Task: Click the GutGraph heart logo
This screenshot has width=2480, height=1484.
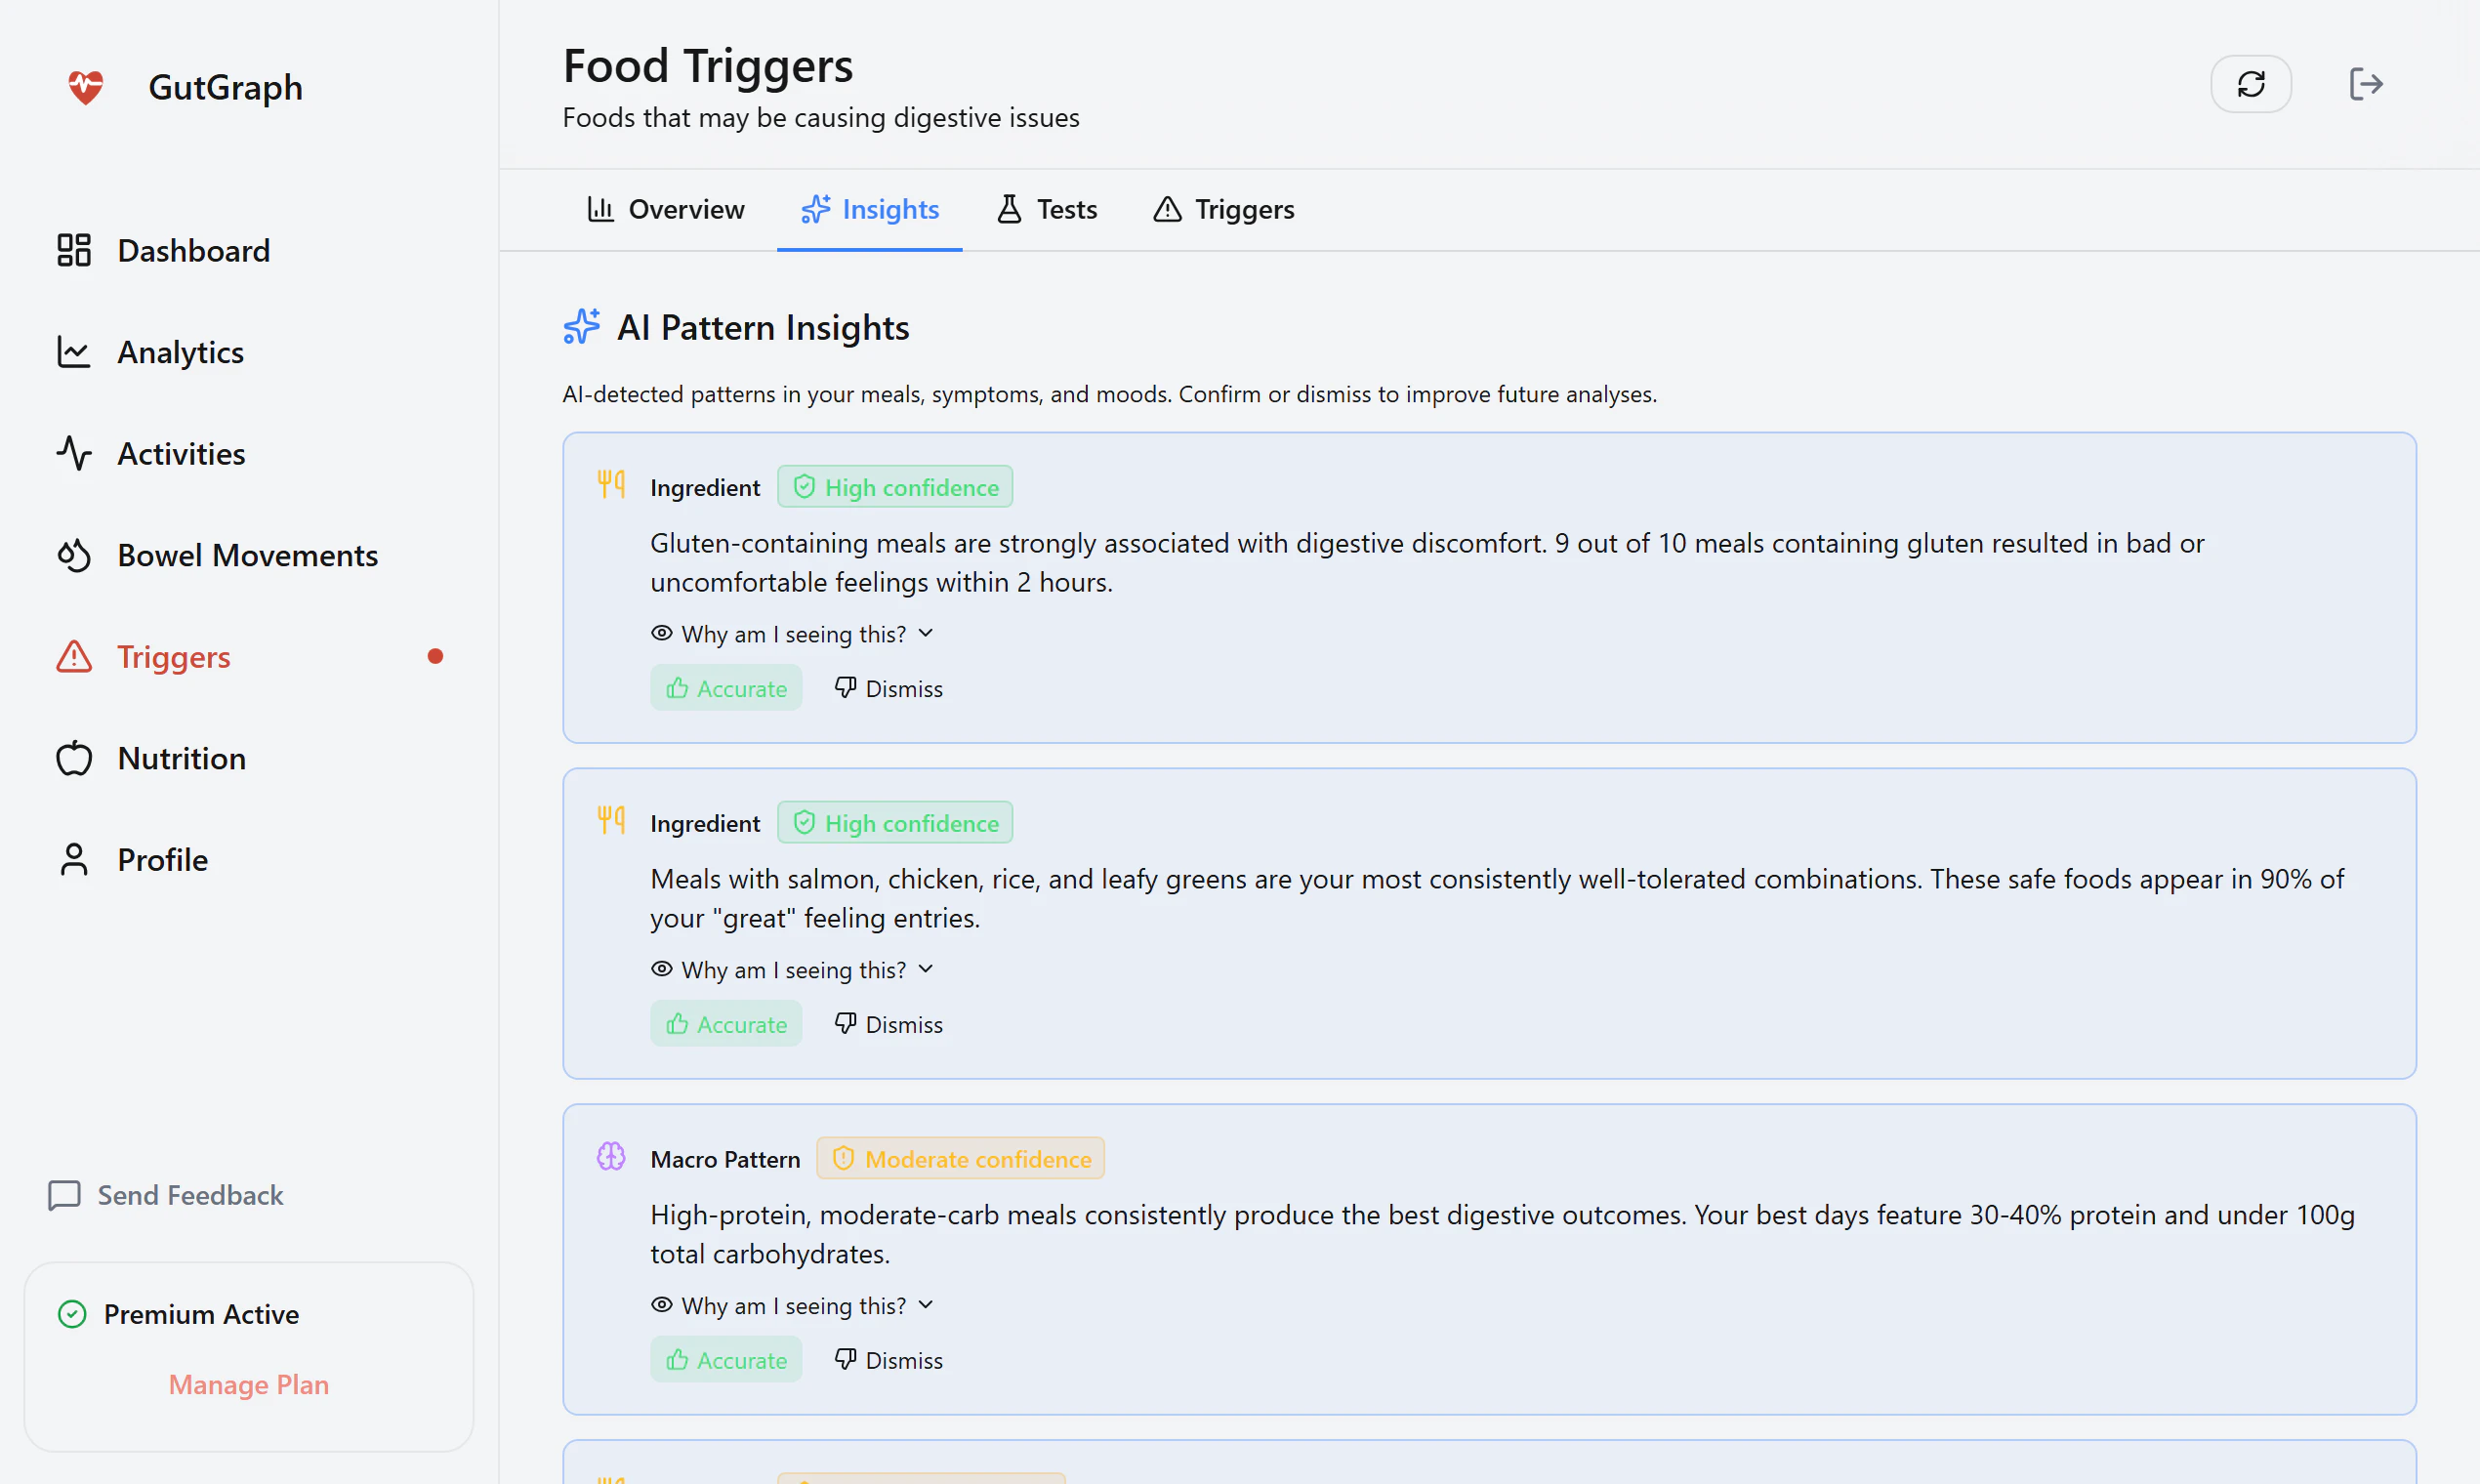Action: pos(85,87)
